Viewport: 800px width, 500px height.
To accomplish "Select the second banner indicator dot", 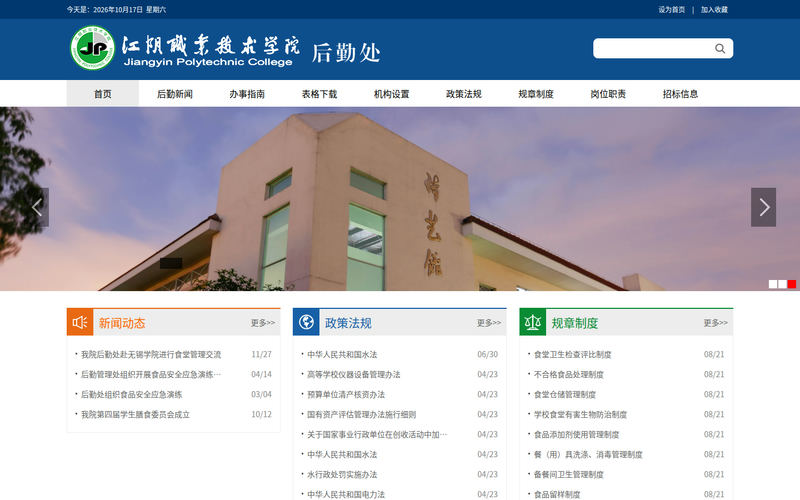I will 782,284.
